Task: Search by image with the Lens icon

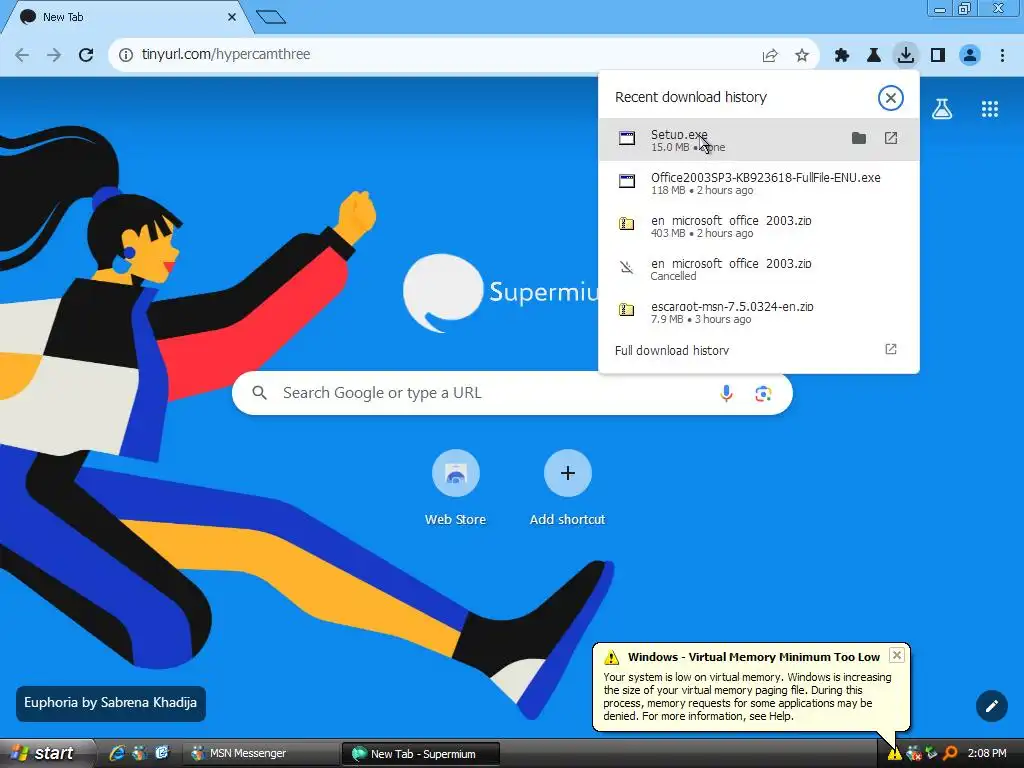Action: pyautogui.click(x=763, y=393)
